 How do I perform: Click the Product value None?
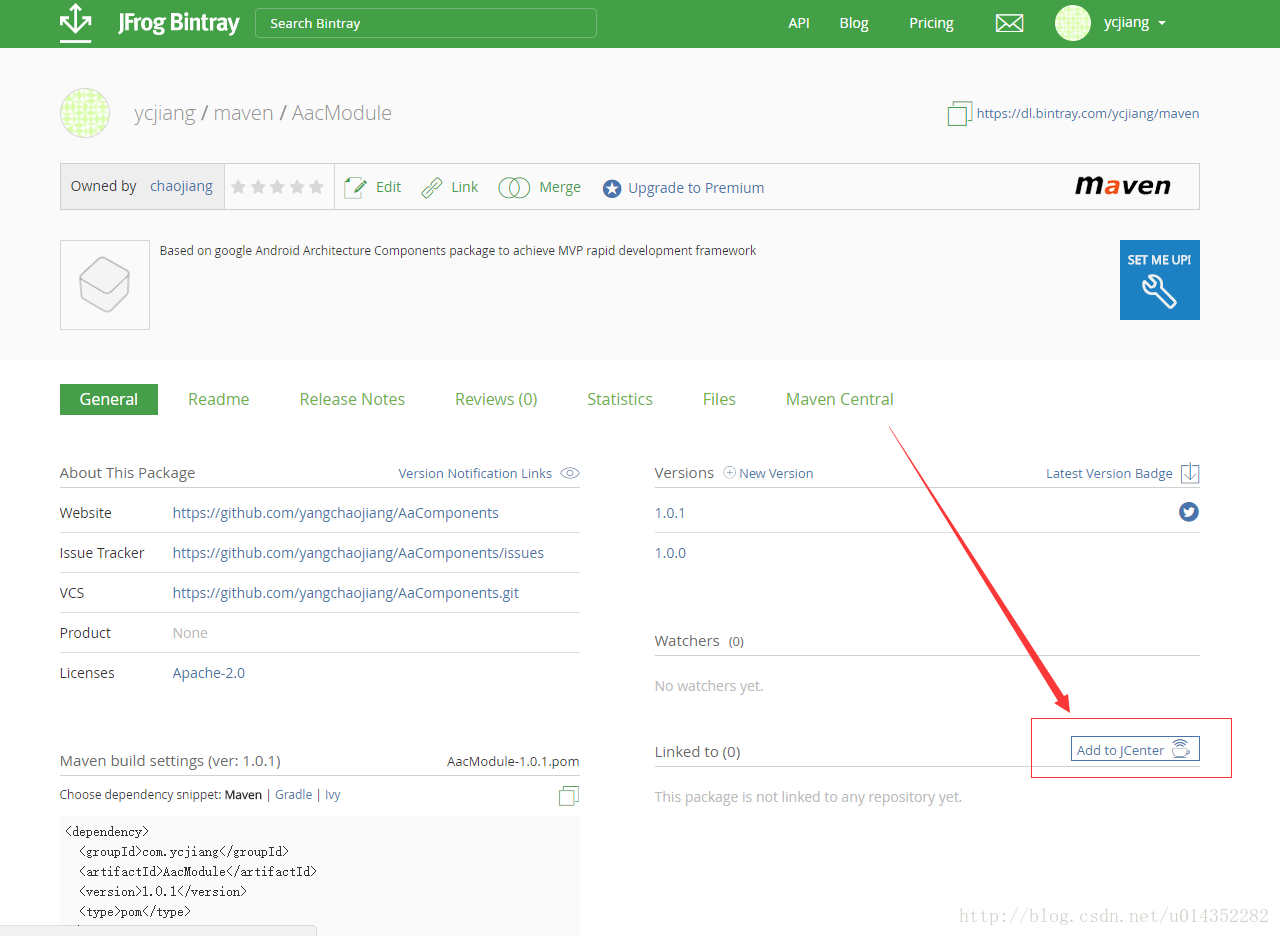(190, 633)
